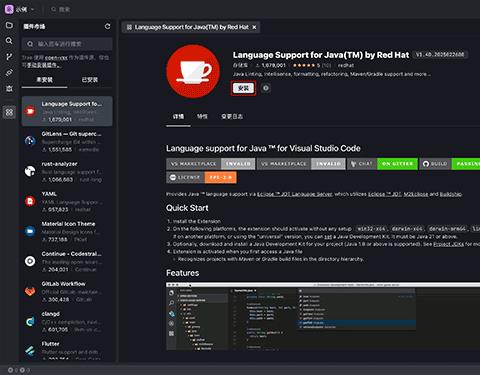Open the open-vsx link in sidebar note
Image resolution: width=480 pixels, height=375 pixels.
pos(56,58)
